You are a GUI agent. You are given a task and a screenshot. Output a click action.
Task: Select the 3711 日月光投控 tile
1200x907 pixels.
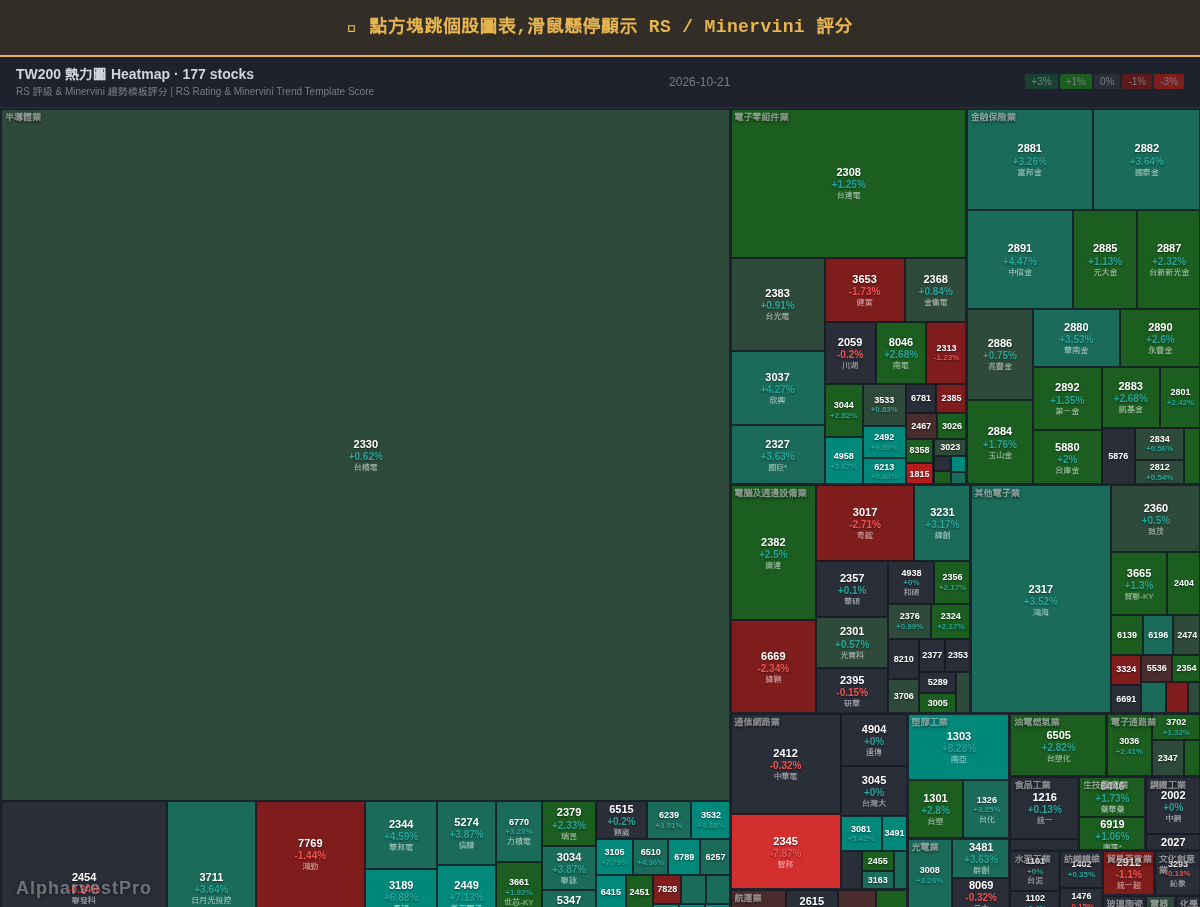(211, 854)
